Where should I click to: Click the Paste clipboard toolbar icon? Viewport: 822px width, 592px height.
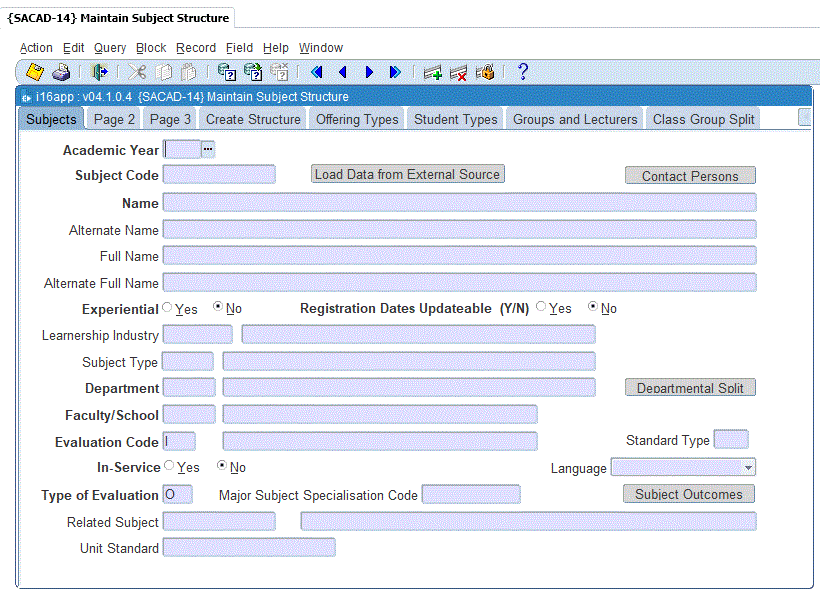188,72
